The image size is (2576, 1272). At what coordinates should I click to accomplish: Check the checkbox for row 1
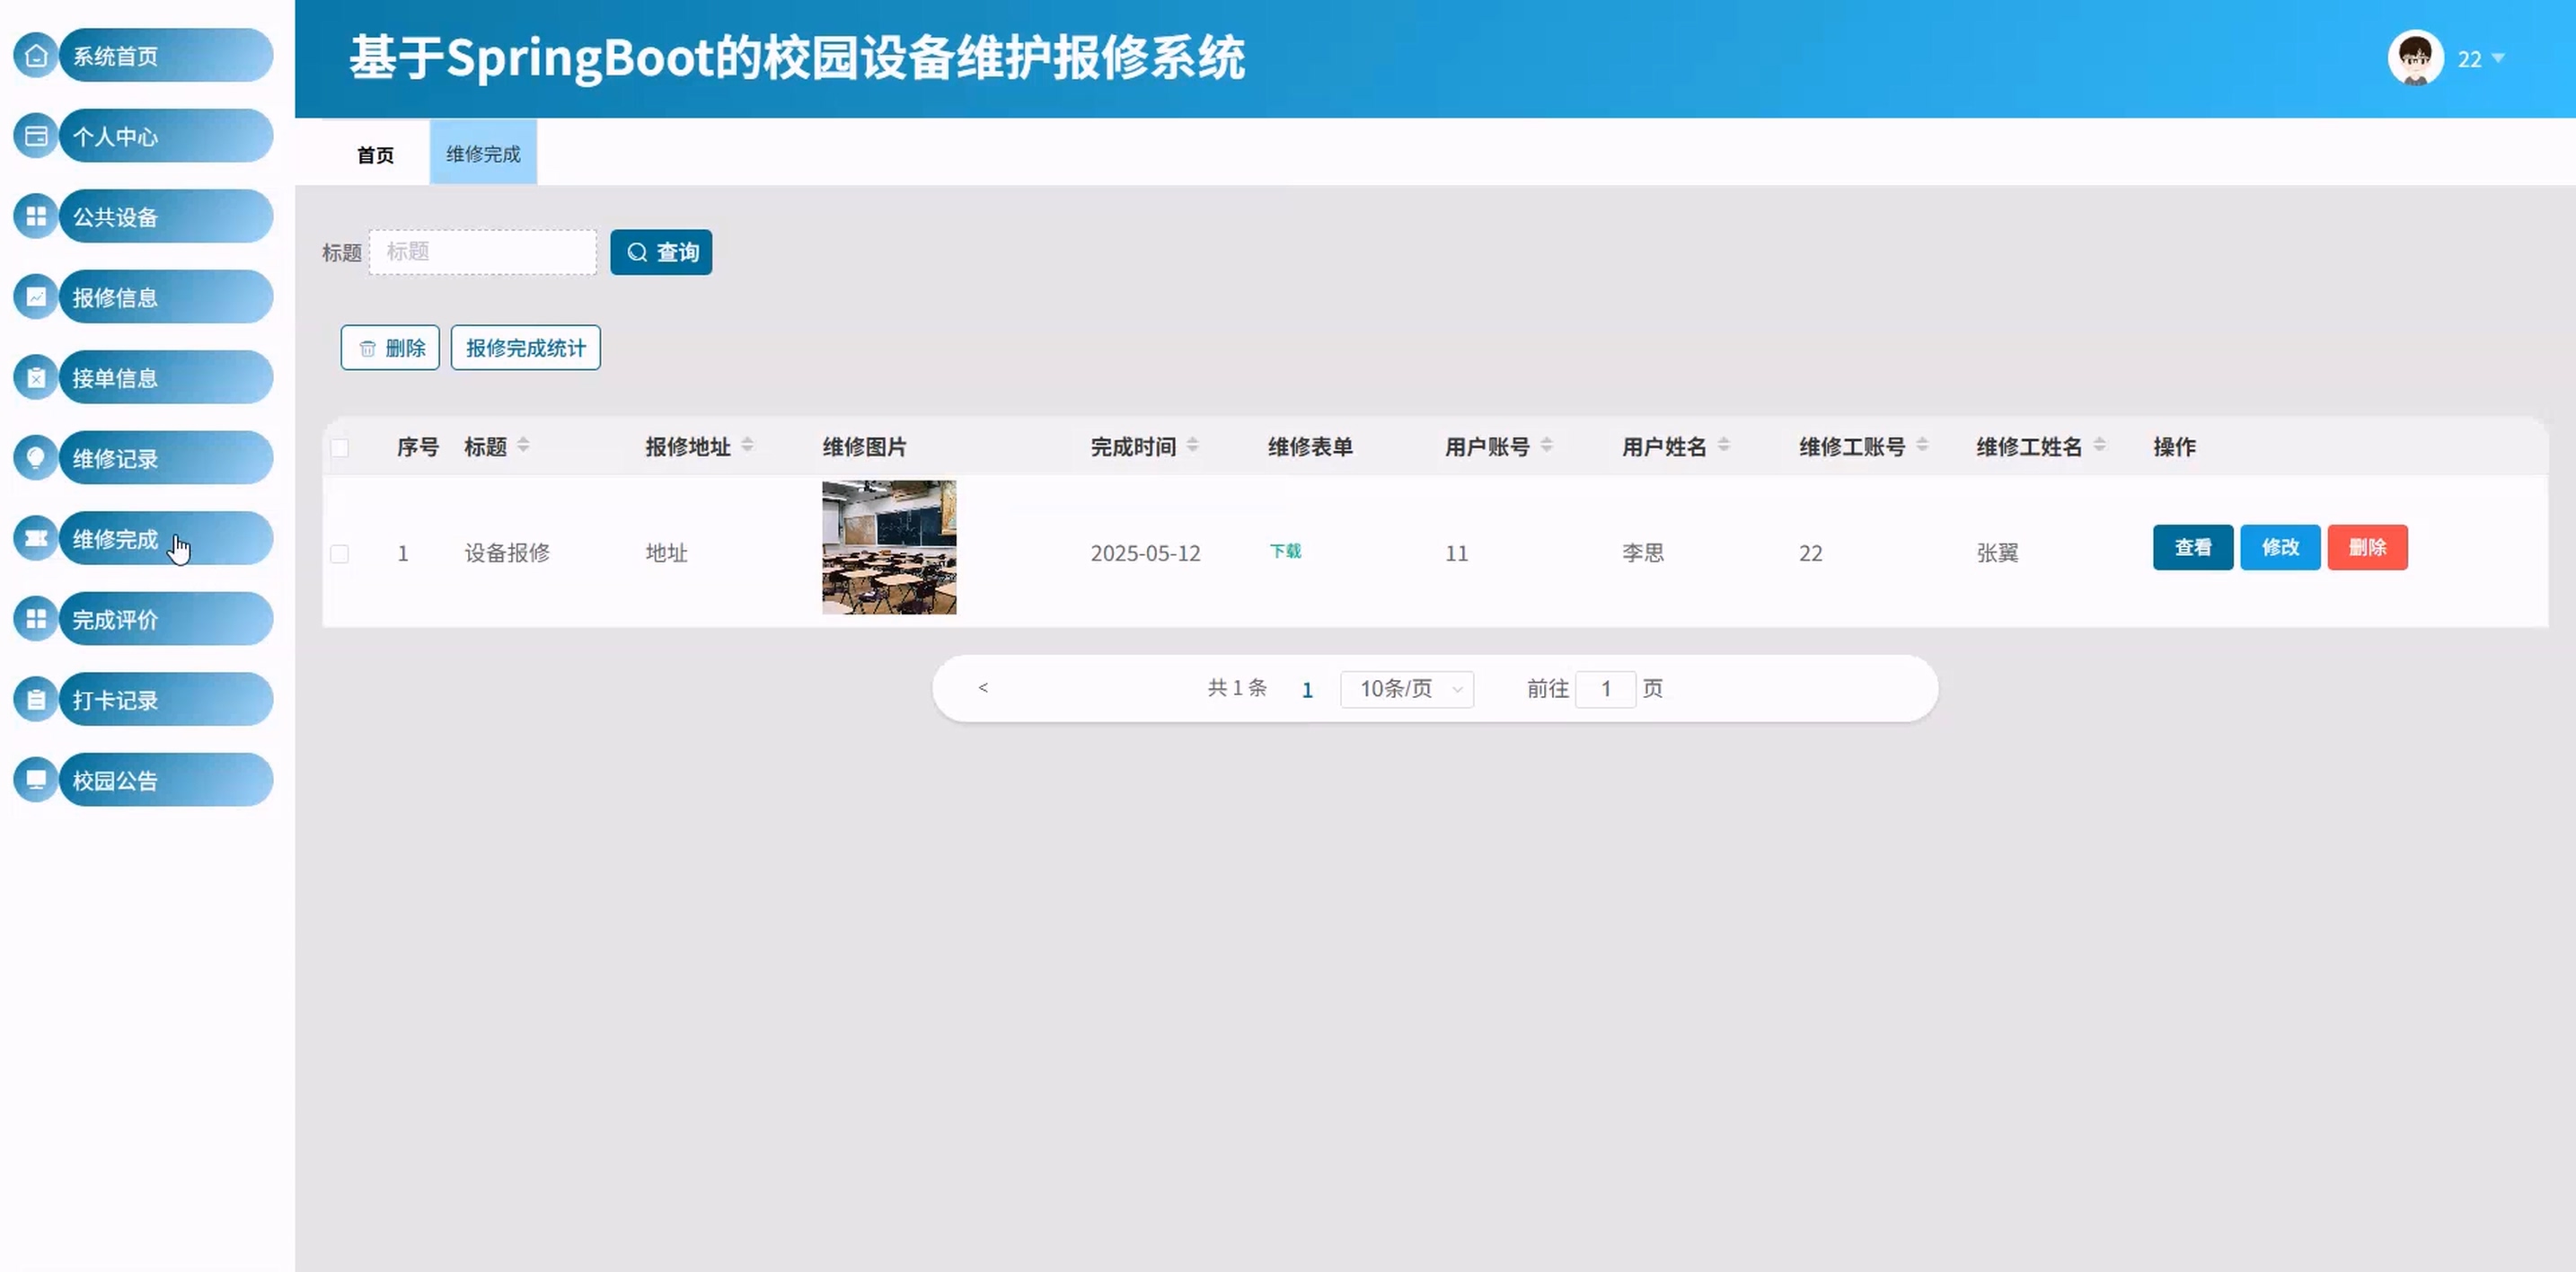(340, 553)
